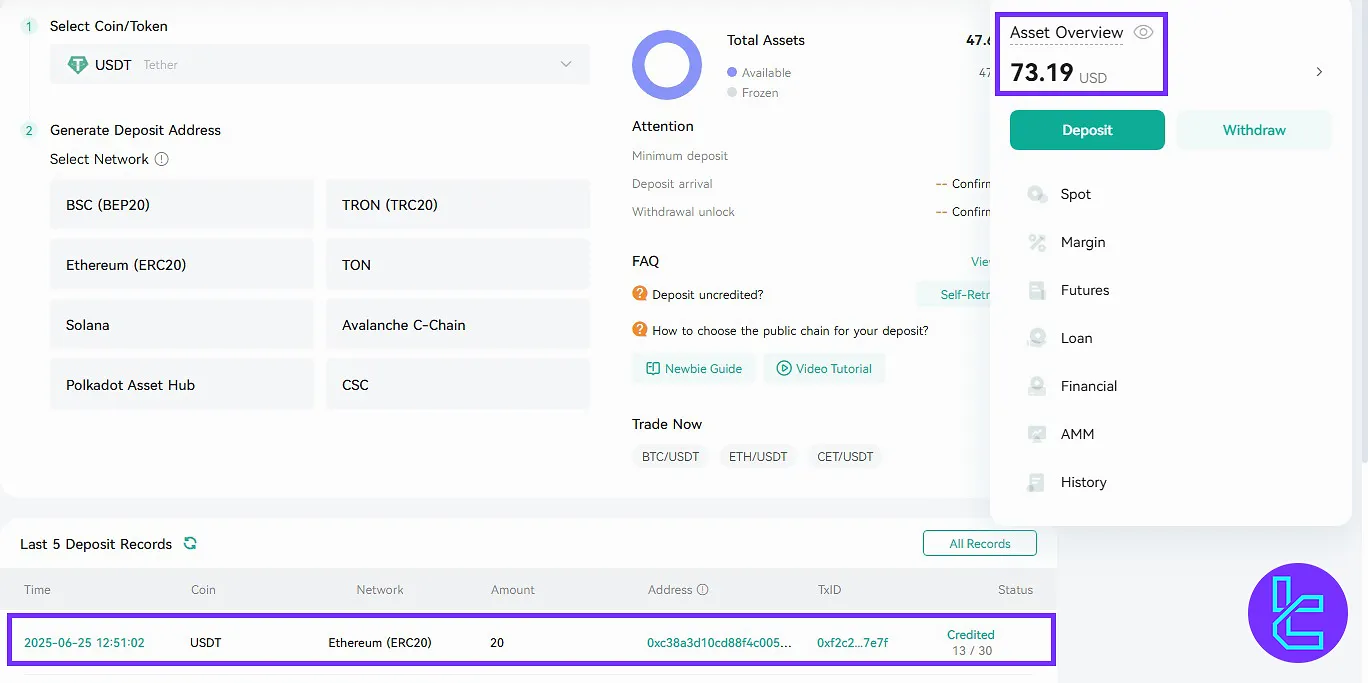Click the Address column info icon
The image size is (1368, 683).
click(703, 590)
